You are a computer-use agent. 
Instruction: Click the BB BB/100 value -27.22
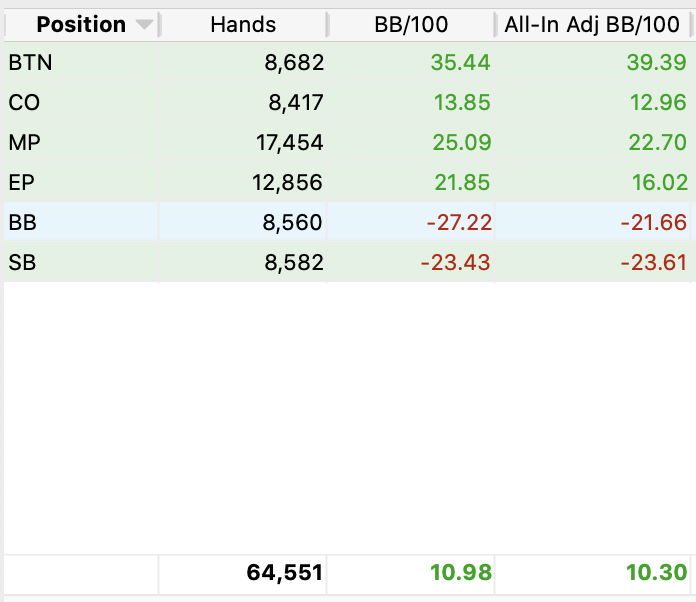click(x=458, y=222)
